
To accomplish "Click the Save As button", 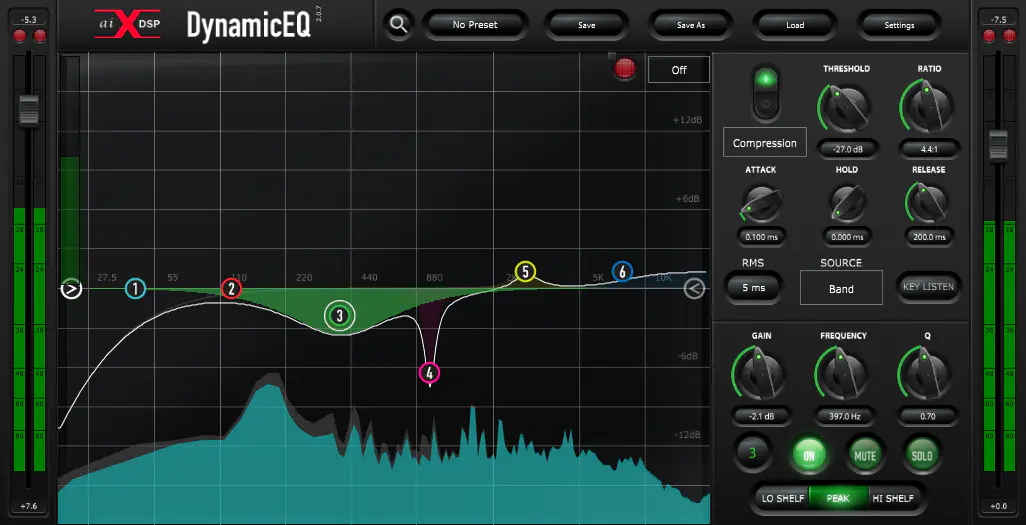I will (x=691, y=25).
